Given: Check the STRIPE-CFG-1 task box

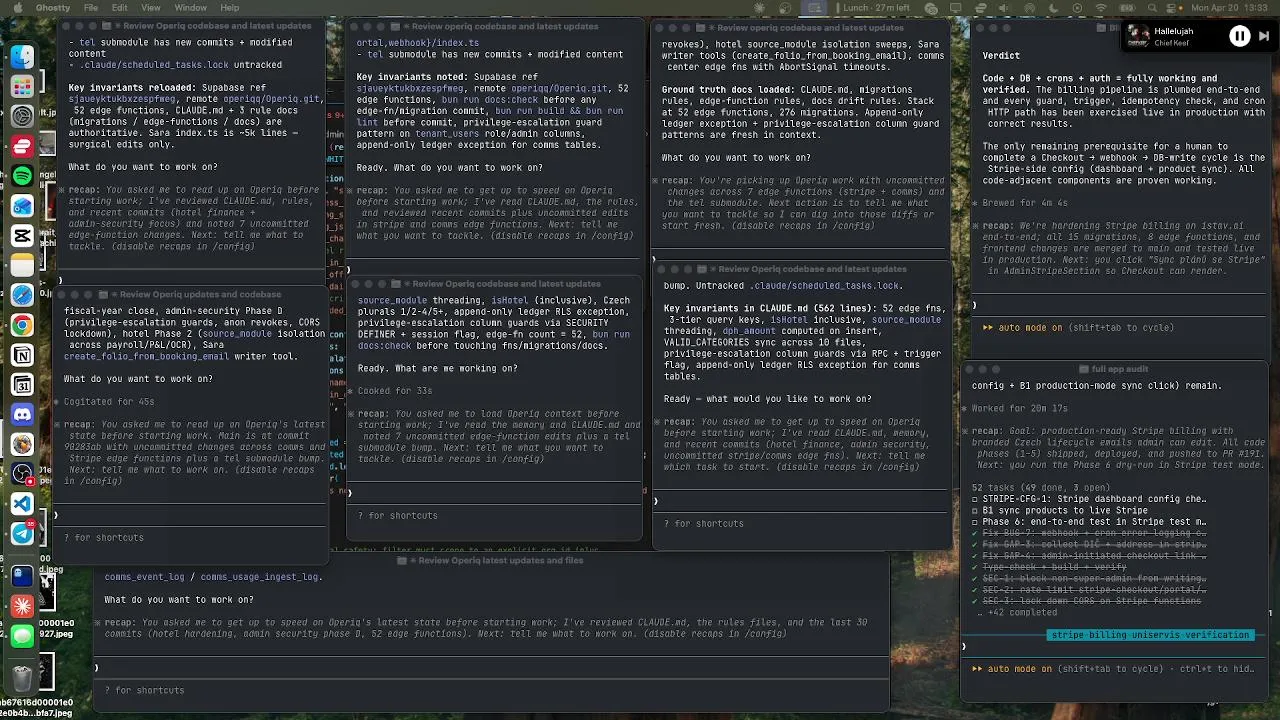Looking at the screenshot, I should click(975, 499).
